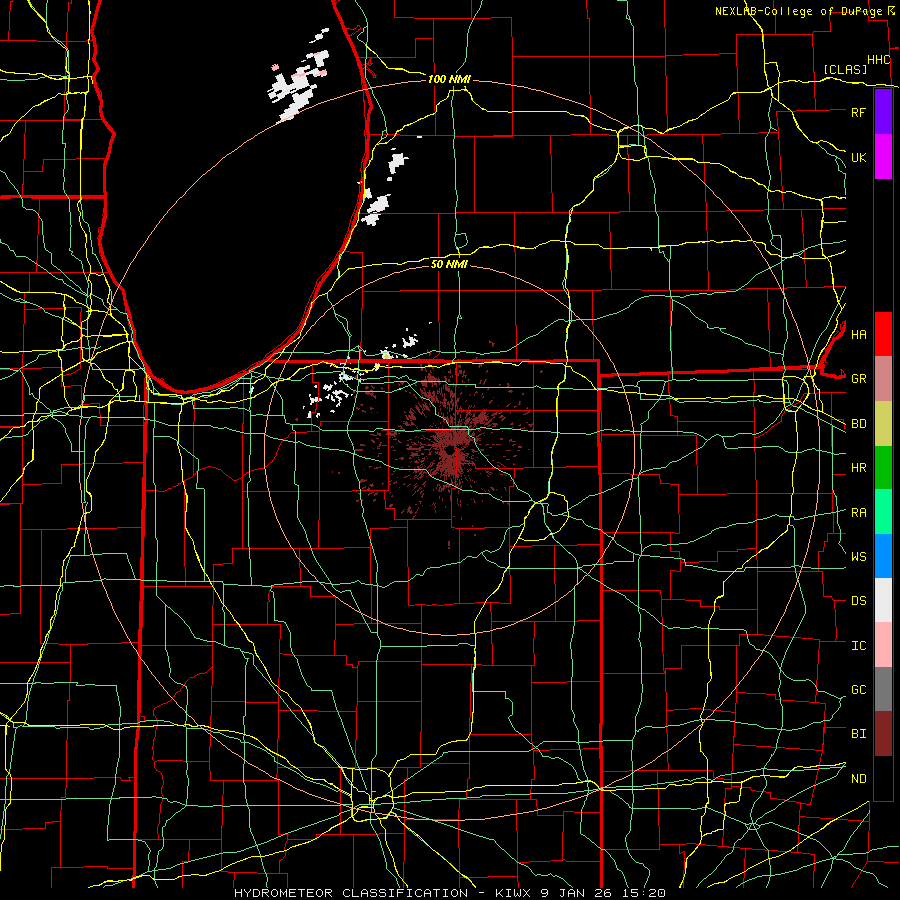
Task: Click the '15:20' timestamp in the footer
Action: [646, 893]
